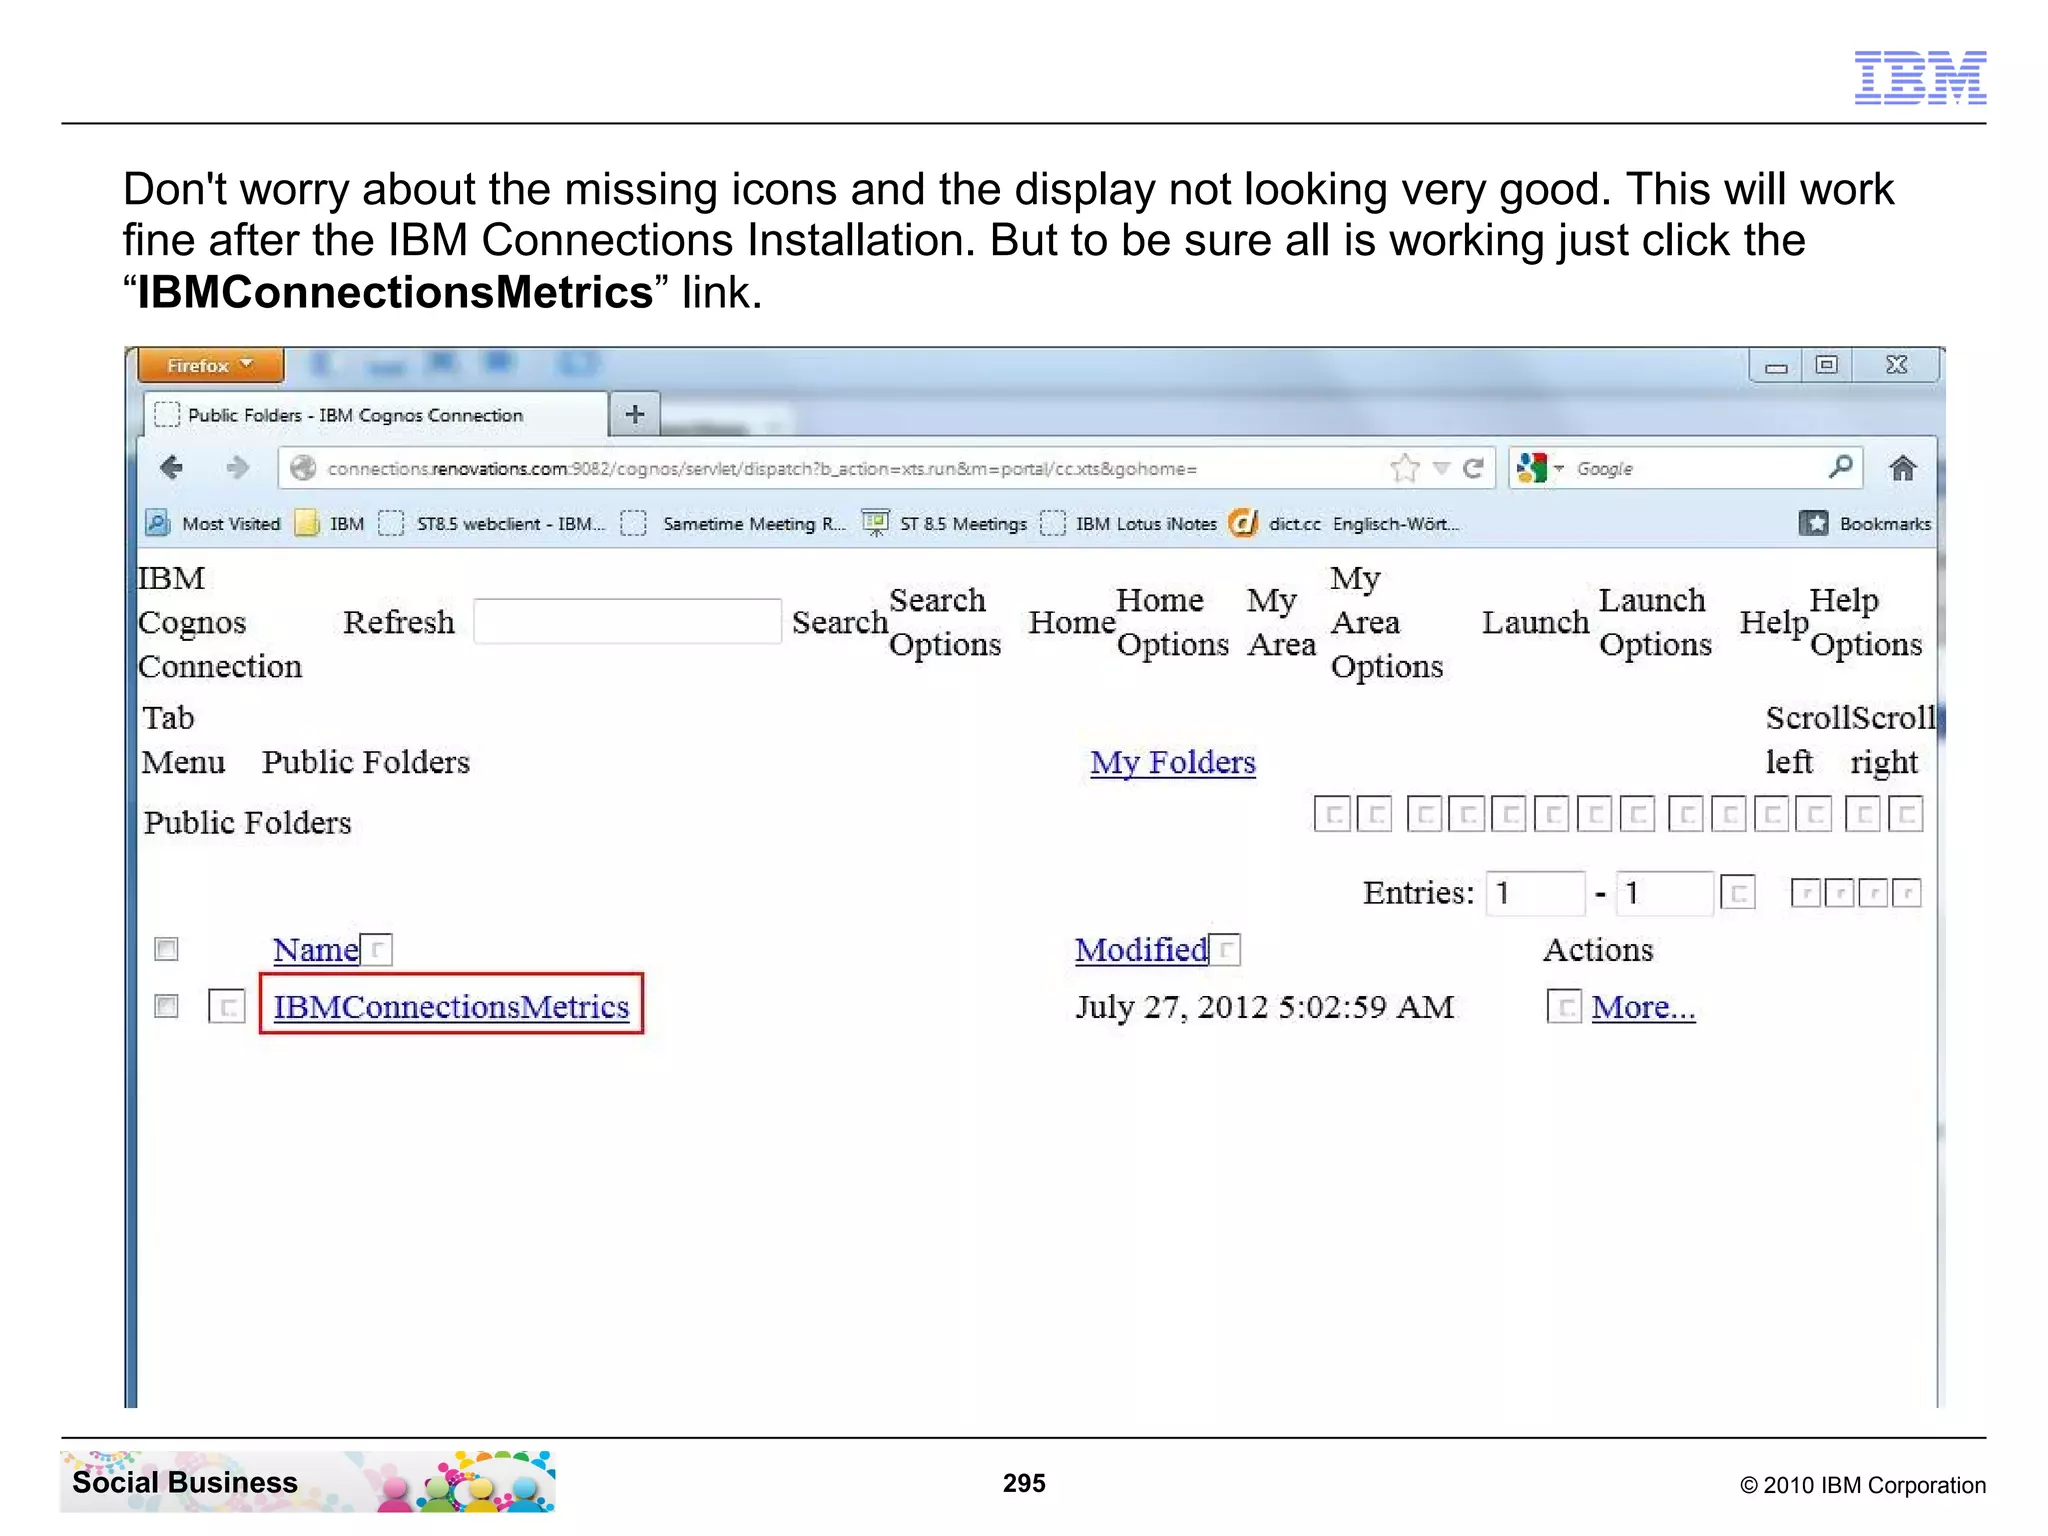The height and width of the screenshot is (1536, 2048).
Task: Click the site identity globe icon
Action: coord(303,468)
